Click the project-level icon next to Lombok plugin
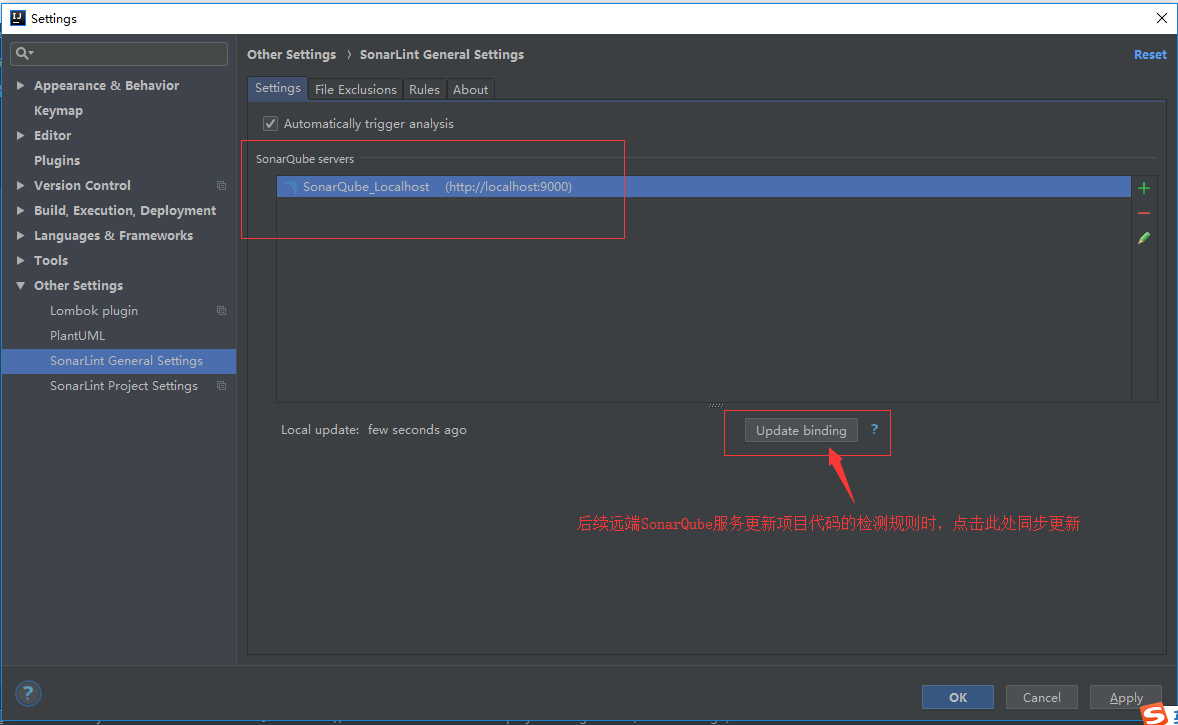This screenshot has height=725, width=1178. pyautogui.click(x=221, y=310)
